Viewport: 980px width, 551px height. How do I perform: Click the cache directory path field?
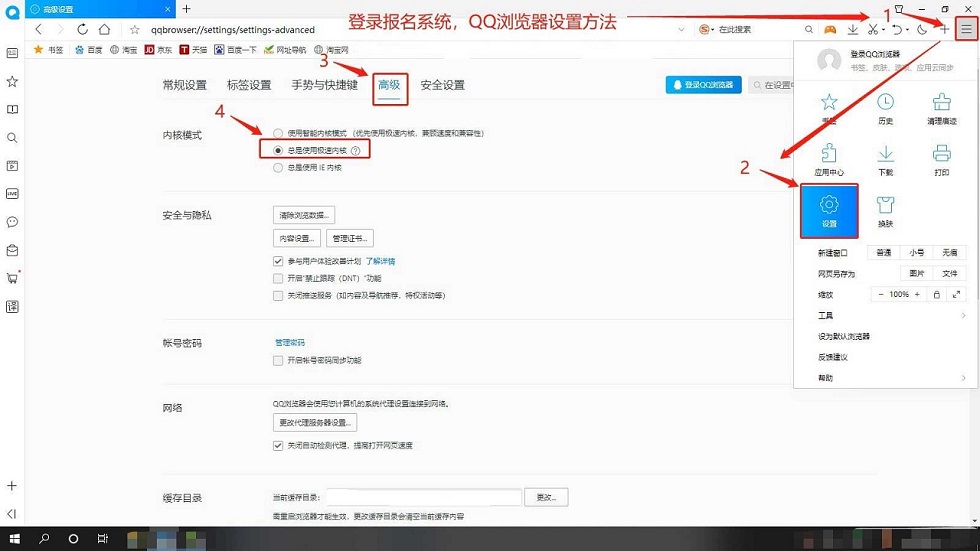pos(424,497)
